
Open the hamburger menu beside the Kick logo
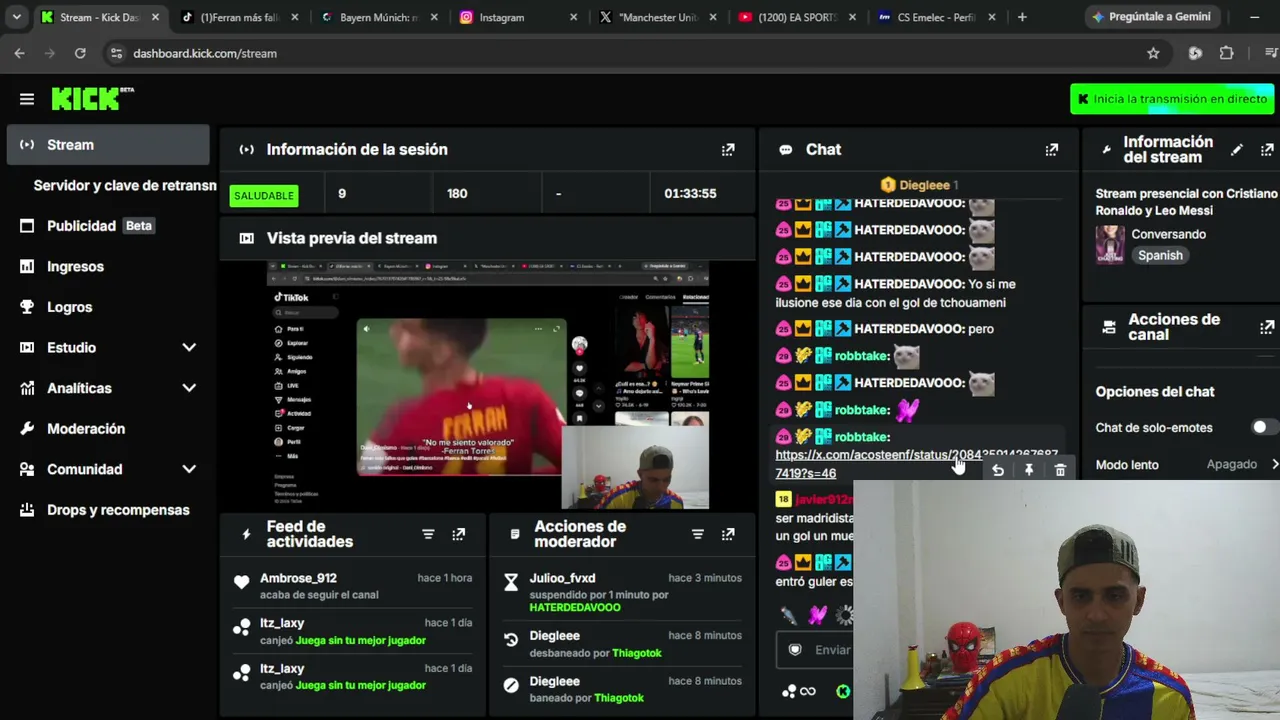27,99
